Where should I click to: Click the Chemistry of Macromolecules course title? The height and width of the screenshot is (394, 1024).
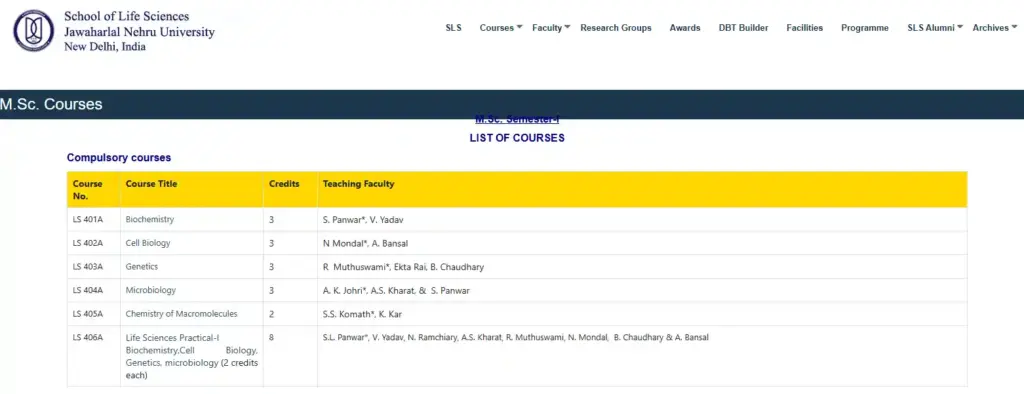click(182, 314)
